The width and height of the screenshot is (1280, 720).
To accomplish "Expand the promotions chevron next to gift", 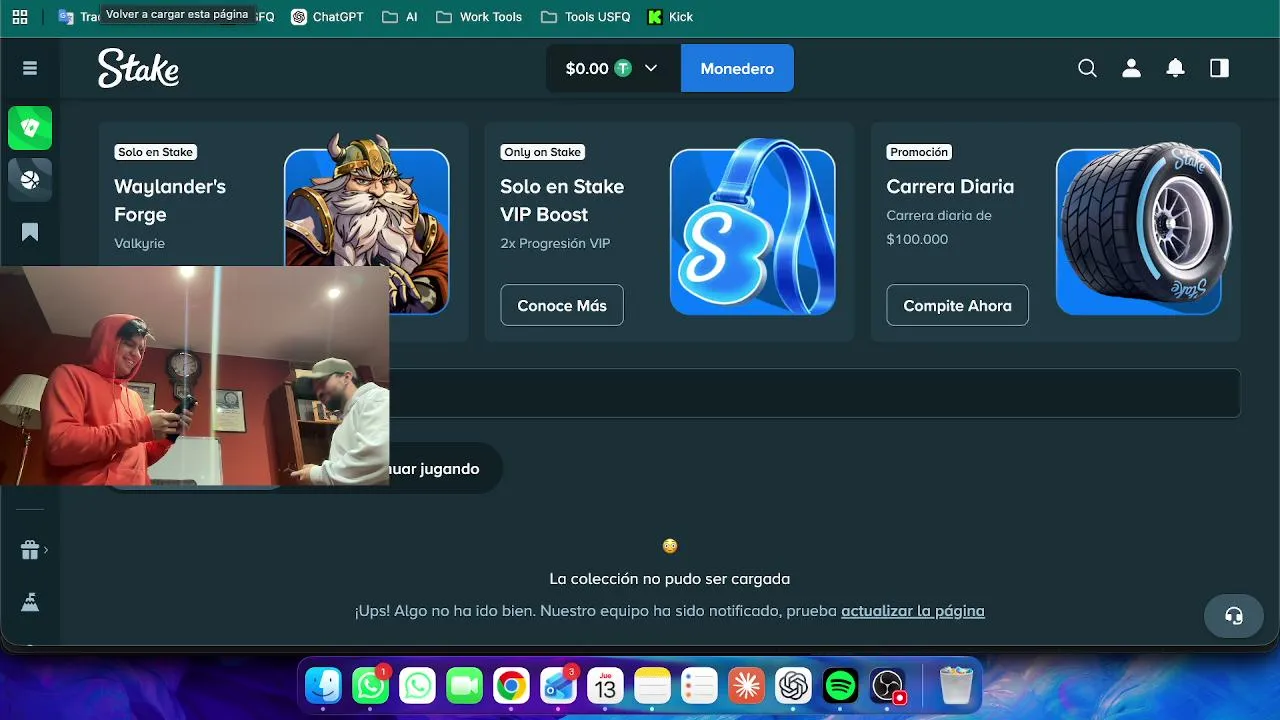I will pos(46,550).
